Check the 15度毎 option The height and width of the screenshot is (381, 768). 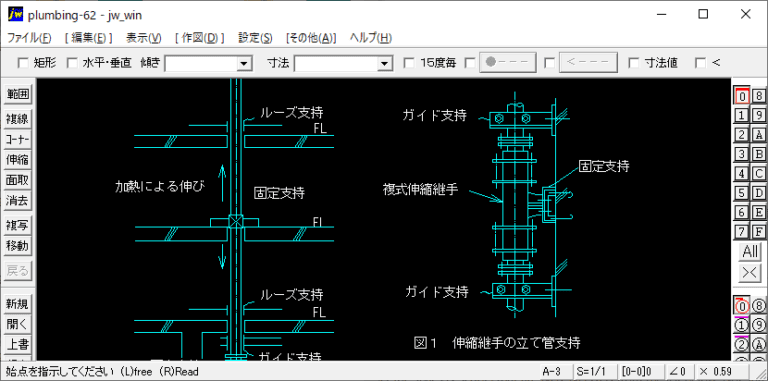409,63
